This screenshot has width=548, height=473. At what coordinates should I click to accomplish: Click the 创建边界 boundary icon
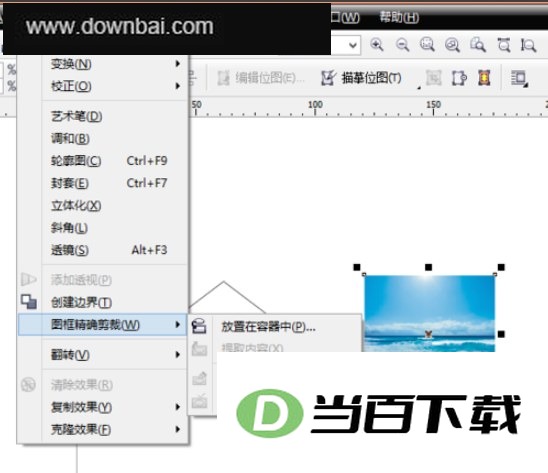click(29, 302)
